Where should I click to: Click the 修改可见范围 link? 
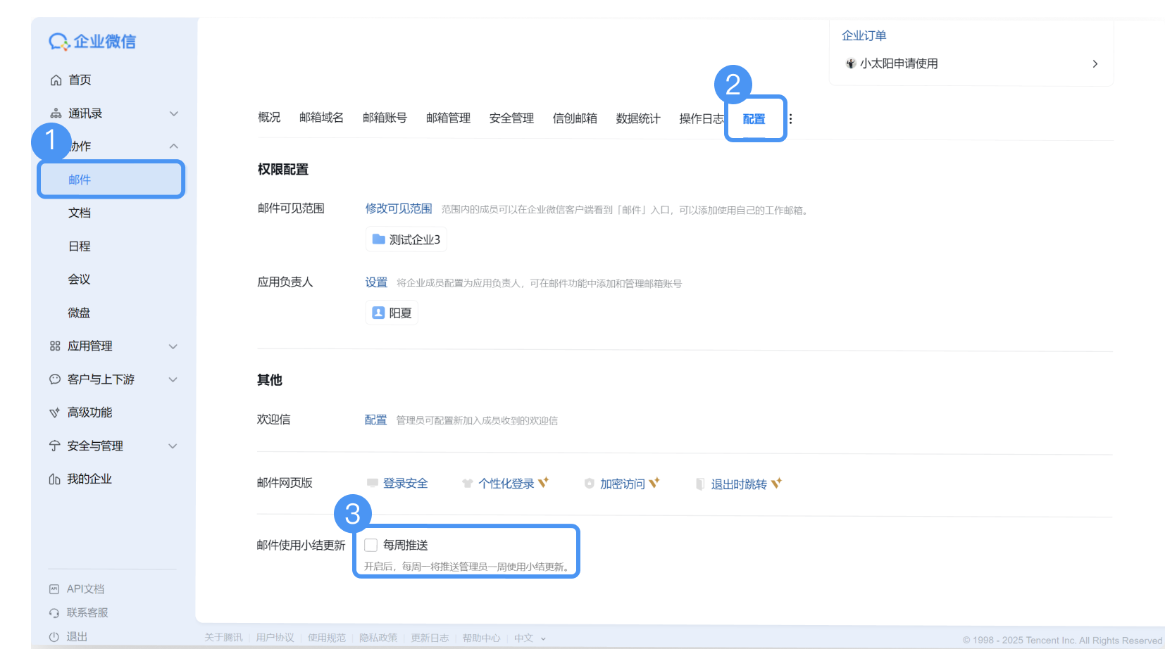[x=398, y=209]
